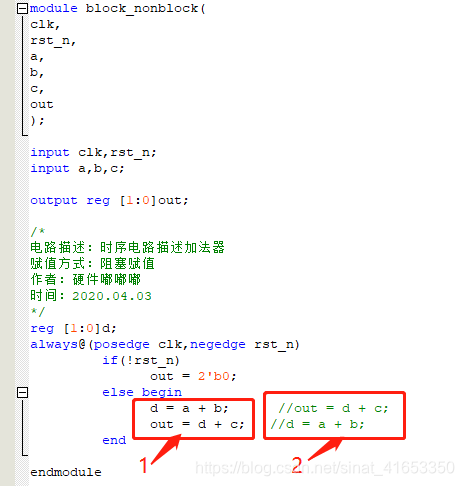Click the comment closer '*/'
Image resolution: width=464 pixels, height=486 pixels.
[x=38, y=312]
